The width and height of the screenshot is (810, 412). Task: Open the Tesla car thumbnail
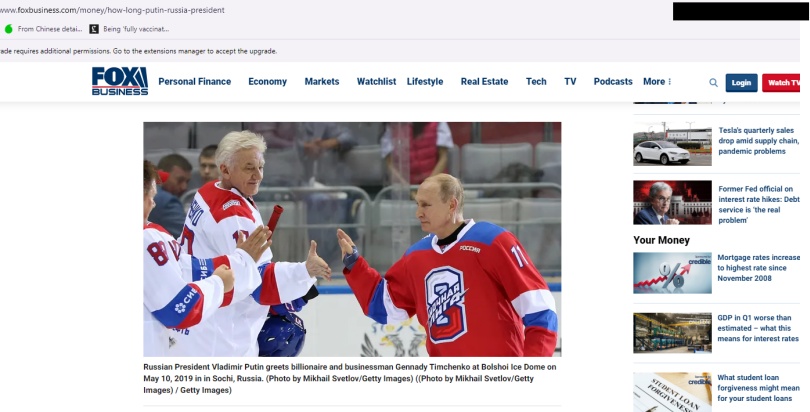672,145
